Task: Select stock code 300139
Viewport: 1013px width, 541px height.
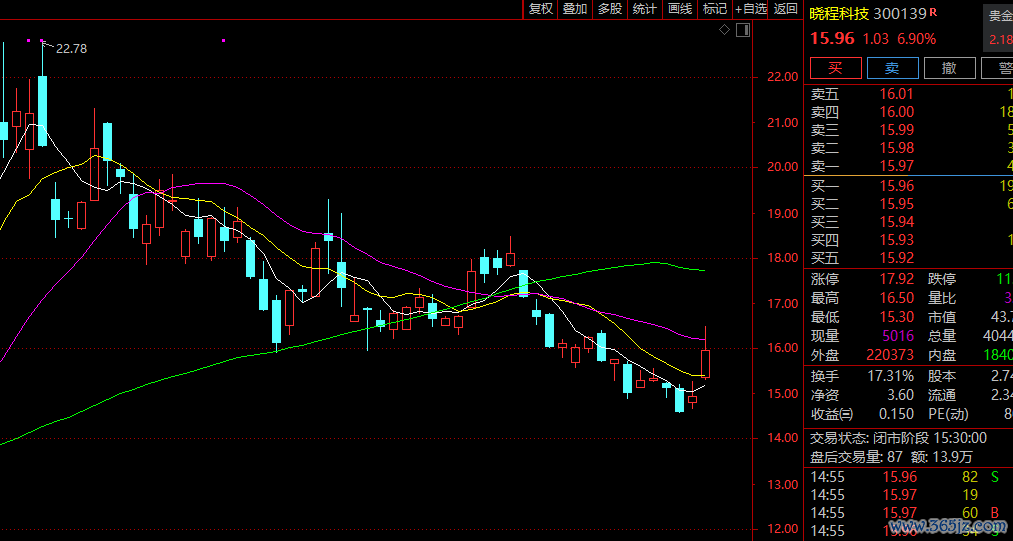Action: point(901,14)
